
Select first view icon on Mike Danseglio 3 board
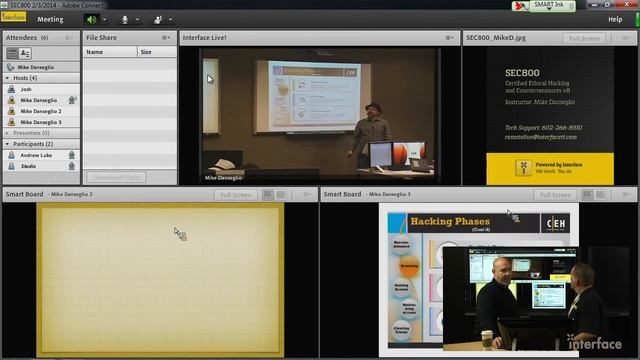587,195
